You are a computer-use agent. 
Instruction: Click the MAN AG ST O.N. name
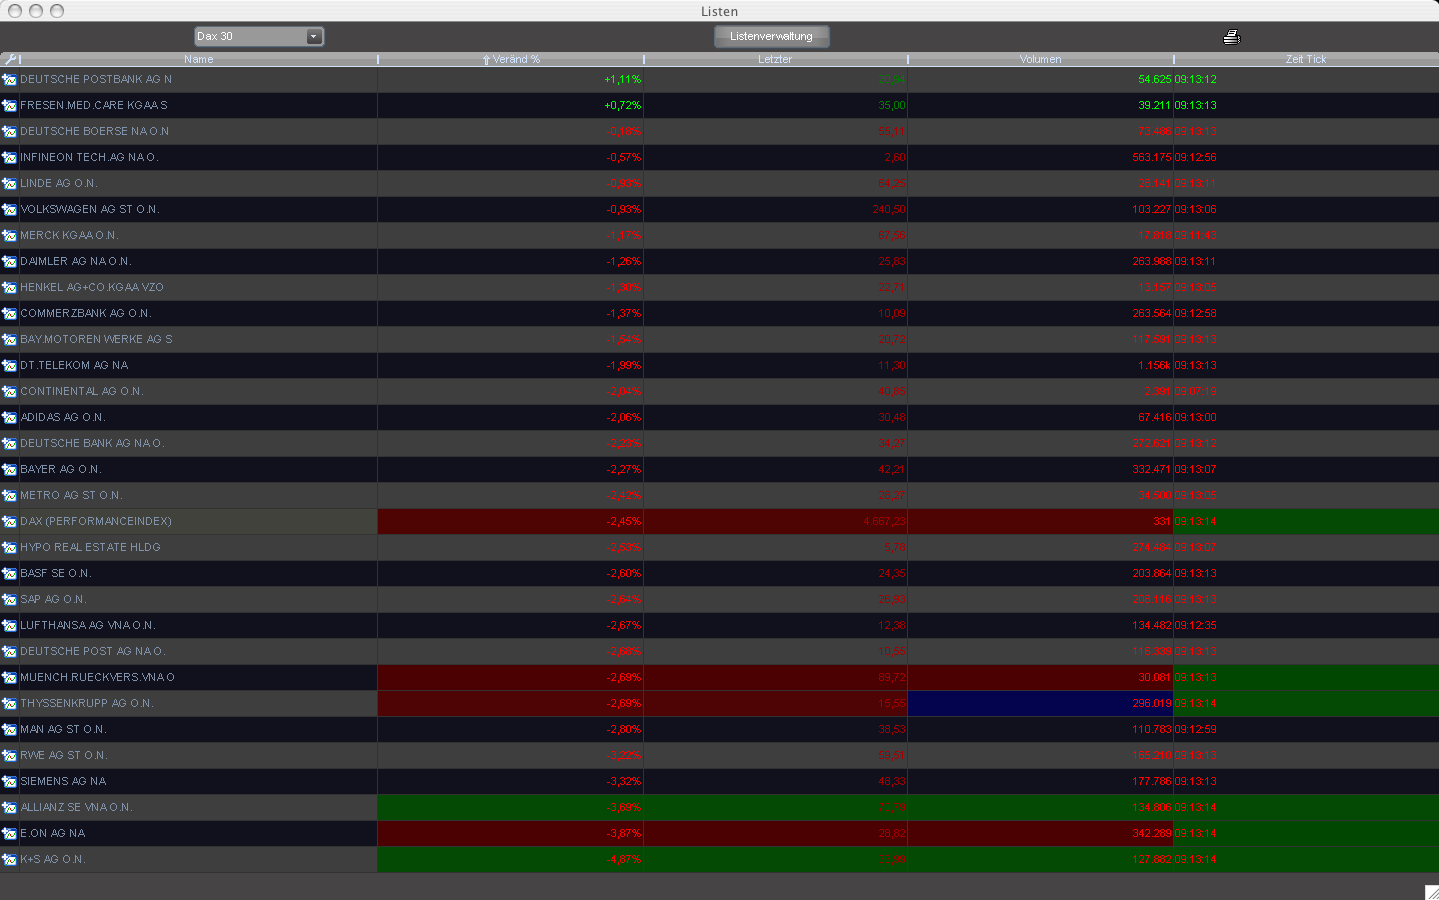click(x=63, y=729)
